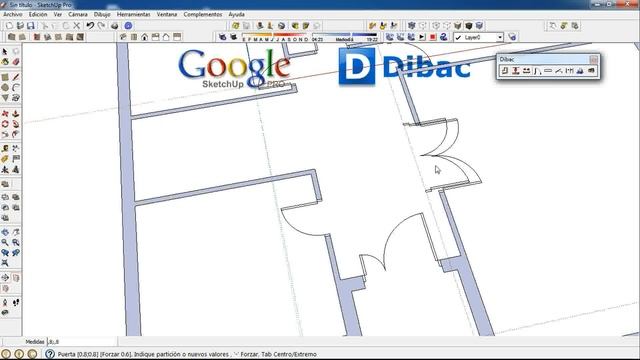The image size is (640, 360).
Task: Switch to Front view house icon
Action: coord(144,37)
